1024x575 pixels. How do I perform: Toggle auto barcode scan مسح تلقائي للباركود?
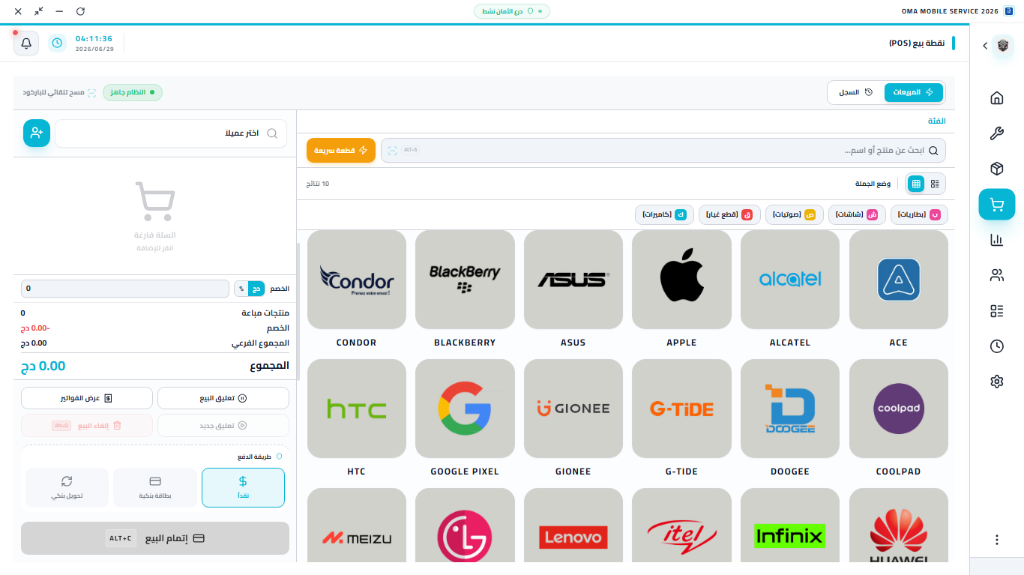tap(59, 93)
